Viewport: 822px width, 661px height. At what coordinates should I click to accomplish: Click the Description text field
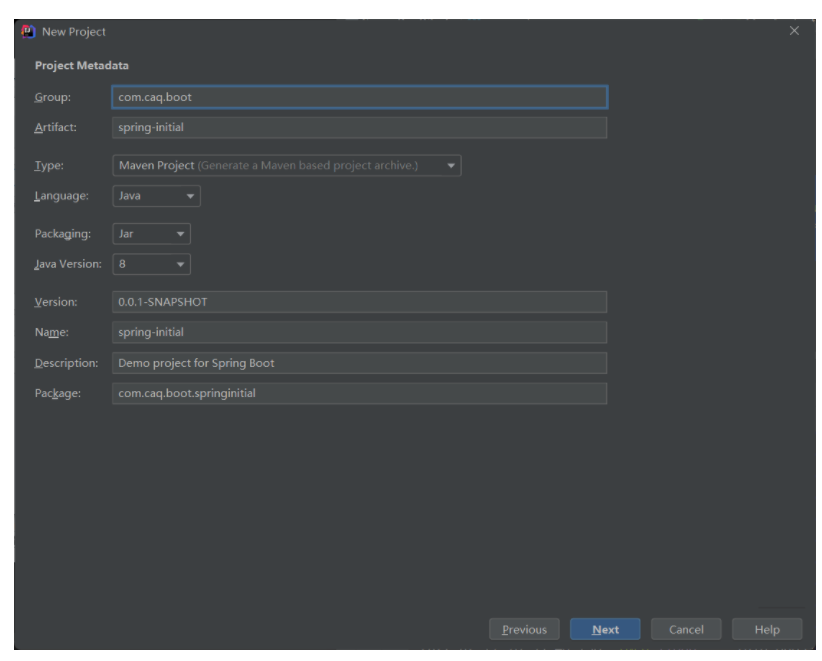point(359,363)
